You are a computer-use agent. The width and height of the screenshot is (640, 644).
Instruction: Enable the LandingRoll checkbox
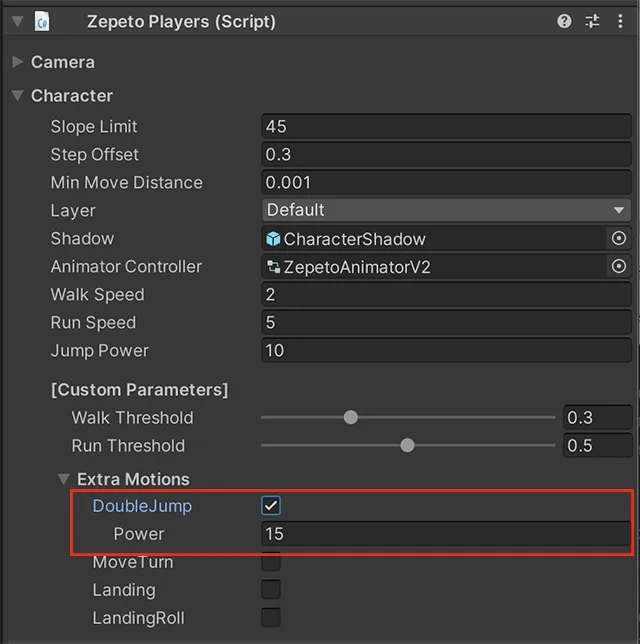(271, 617)
